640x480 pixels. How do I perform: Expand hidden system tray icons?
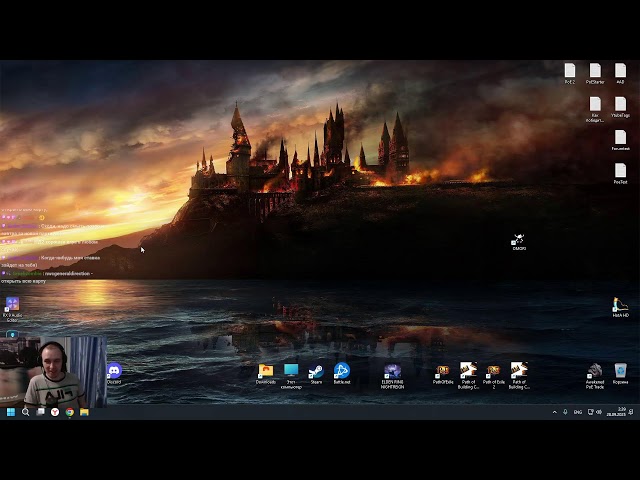click(554, 412)
